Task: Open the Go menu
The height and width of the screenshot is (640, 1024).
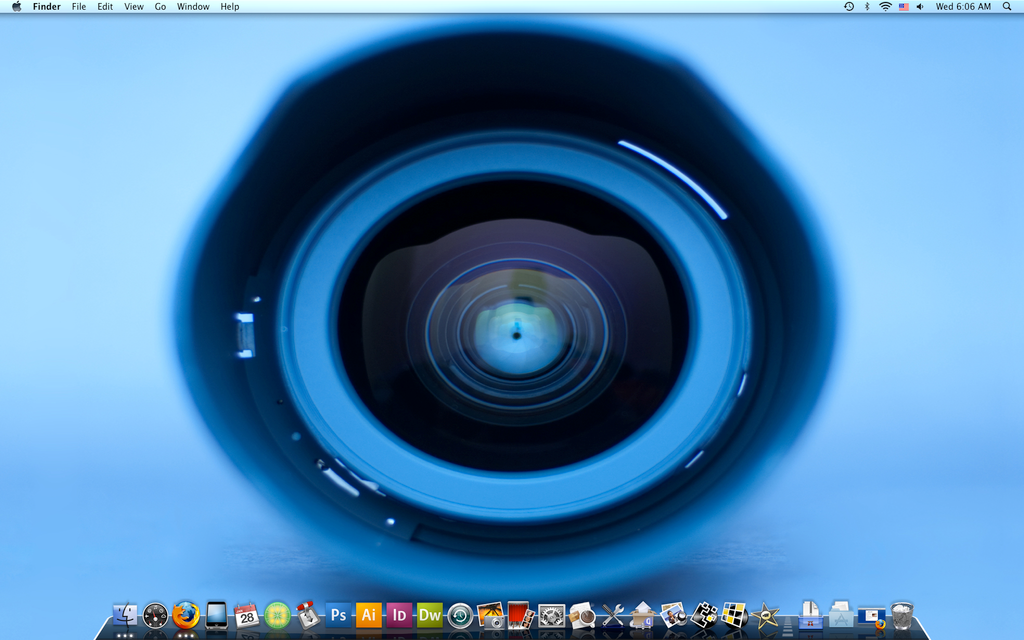Action: [160, 6]
